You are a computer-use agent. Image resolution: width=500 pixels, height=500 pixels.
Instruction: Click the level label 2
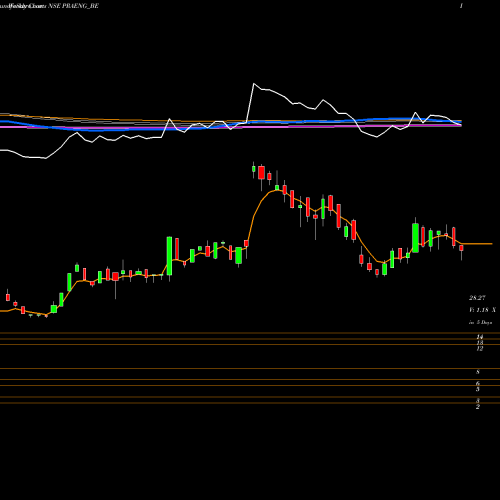[x=478, y=407]
